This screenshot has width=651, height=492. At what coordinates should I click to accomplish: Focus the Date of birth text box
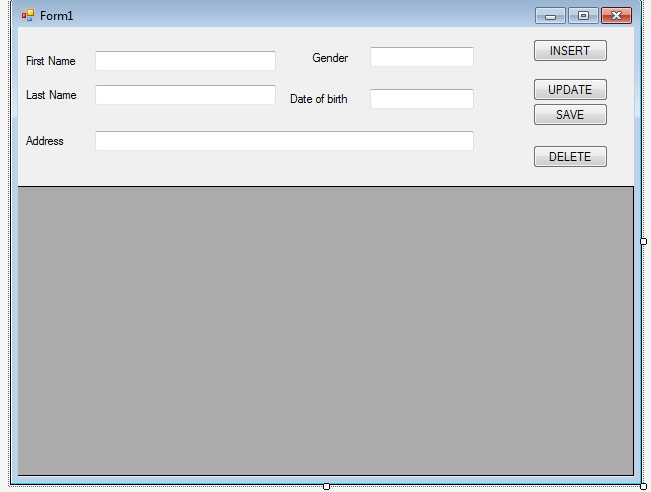(x=422, y=99)
